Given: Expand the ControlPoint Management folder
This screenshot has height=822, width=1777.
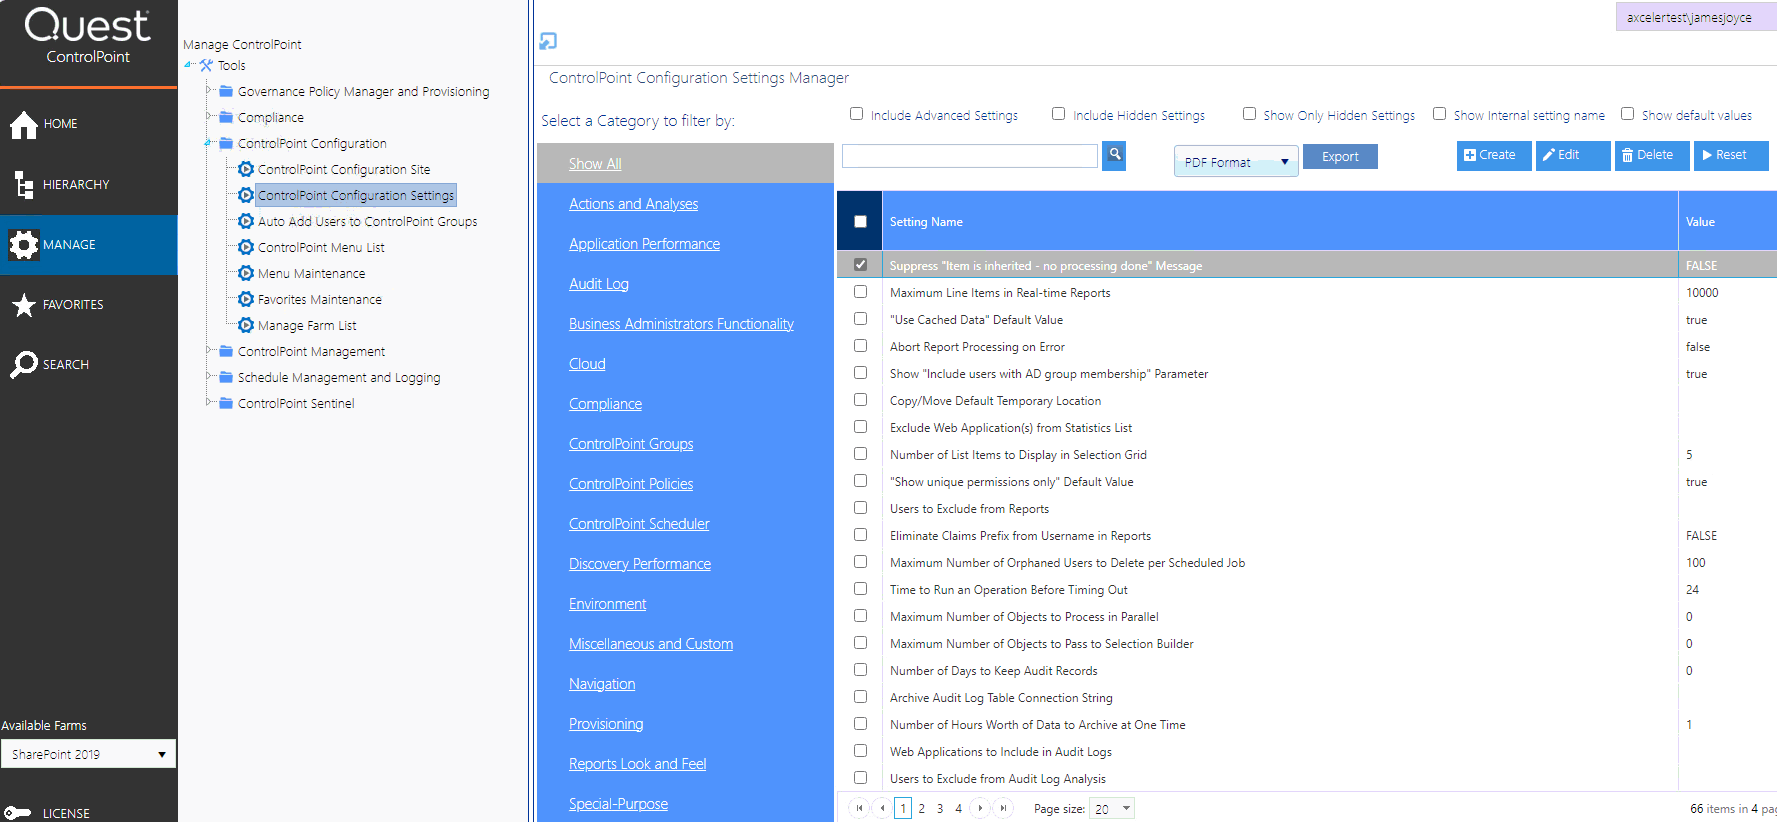Looking at the screenshot, I should [209, 351].
